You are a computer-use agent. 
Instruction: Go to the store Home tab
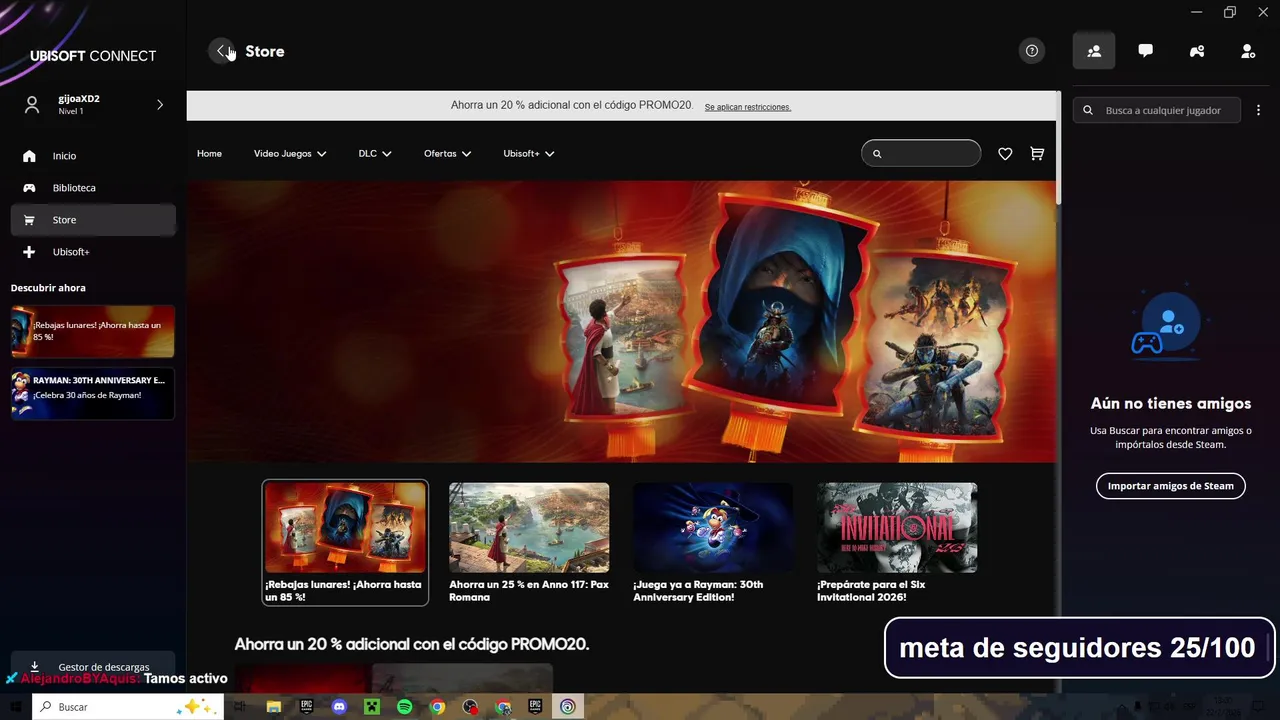[209, 154]
